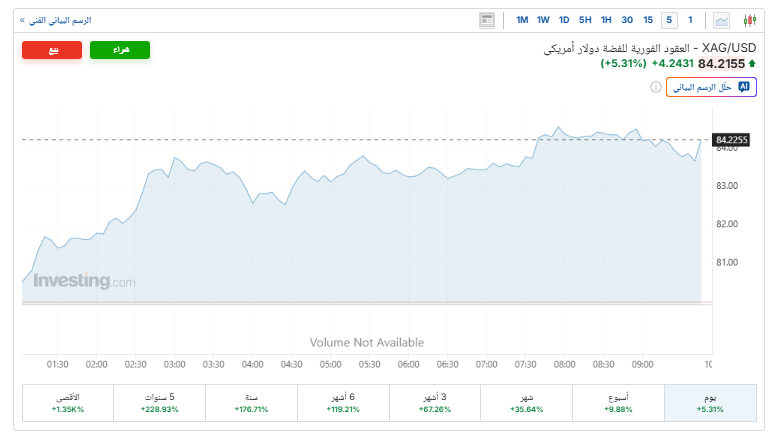Image resolution: width=775 pixels, height=435 pixels.
Task: Open the day performance tab showing +5.31%
Action: point(710,403)
